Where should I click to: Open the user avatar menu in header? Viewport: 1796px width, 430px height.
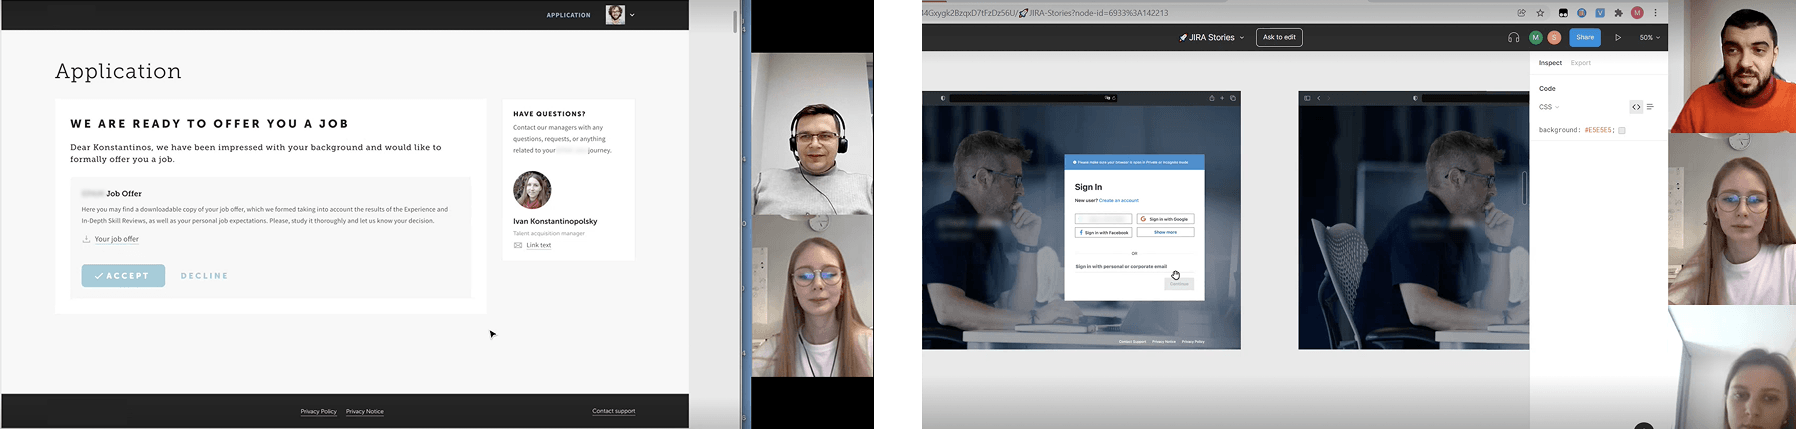point(620,14)
